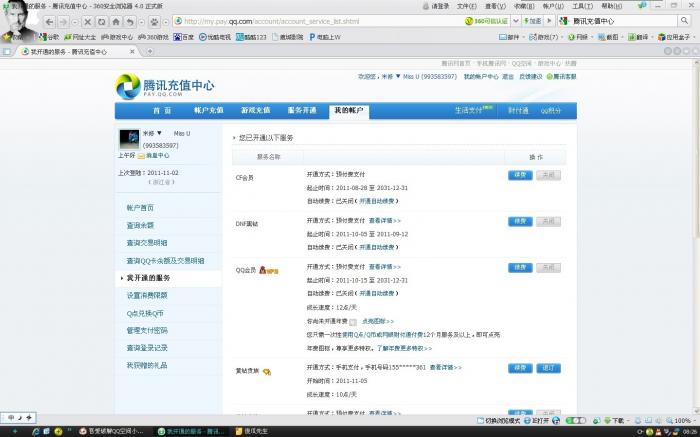The height and width of the screenshot is (437, 700).
Task: Click the 下载 download status icon
Action: coord(614,420)
